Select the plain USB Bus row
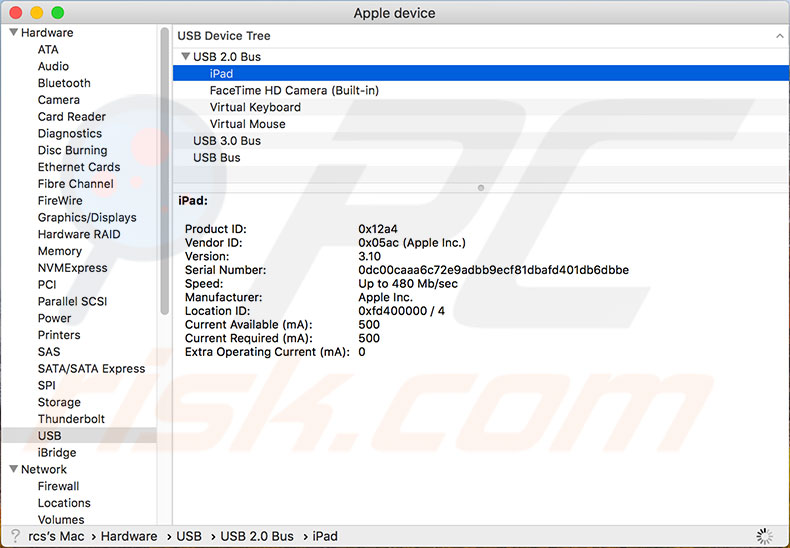Screen dimensions: 790x548 click(x=481, y=157)
